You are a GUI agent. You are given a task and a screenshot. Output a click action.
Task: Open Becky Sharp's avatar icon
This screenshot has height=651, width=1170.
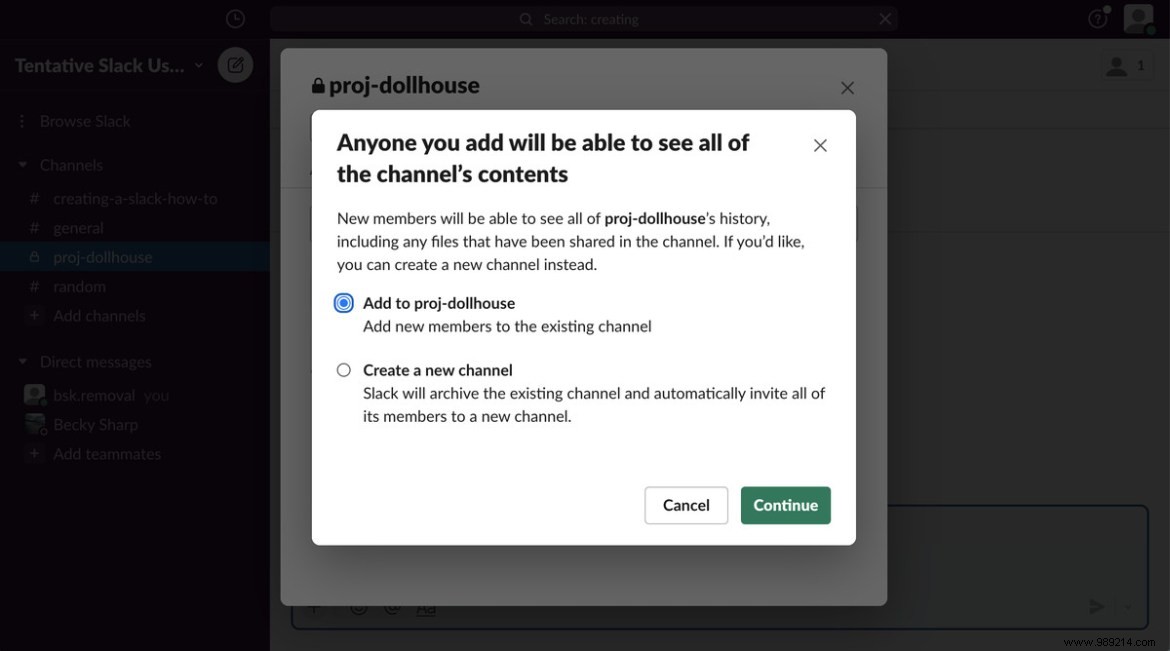point(35,423)
